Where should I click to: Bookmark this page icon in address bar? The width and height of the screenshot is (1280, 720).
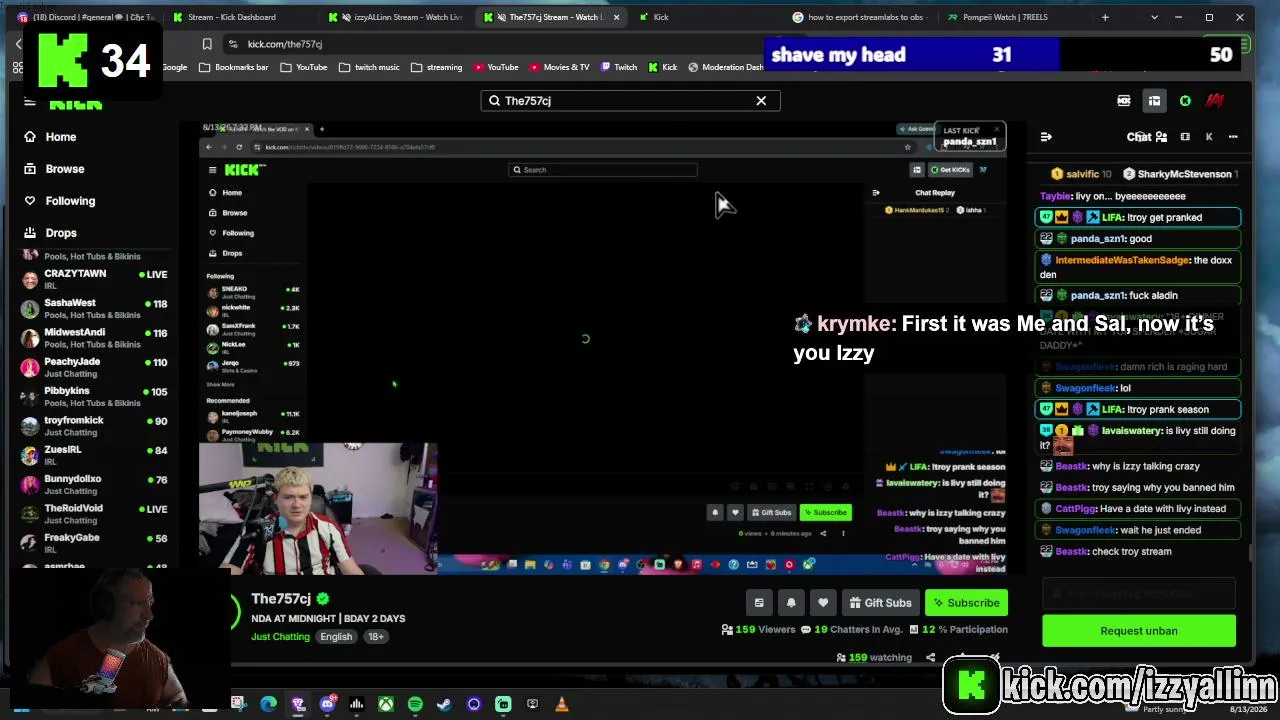pos(207,44)
